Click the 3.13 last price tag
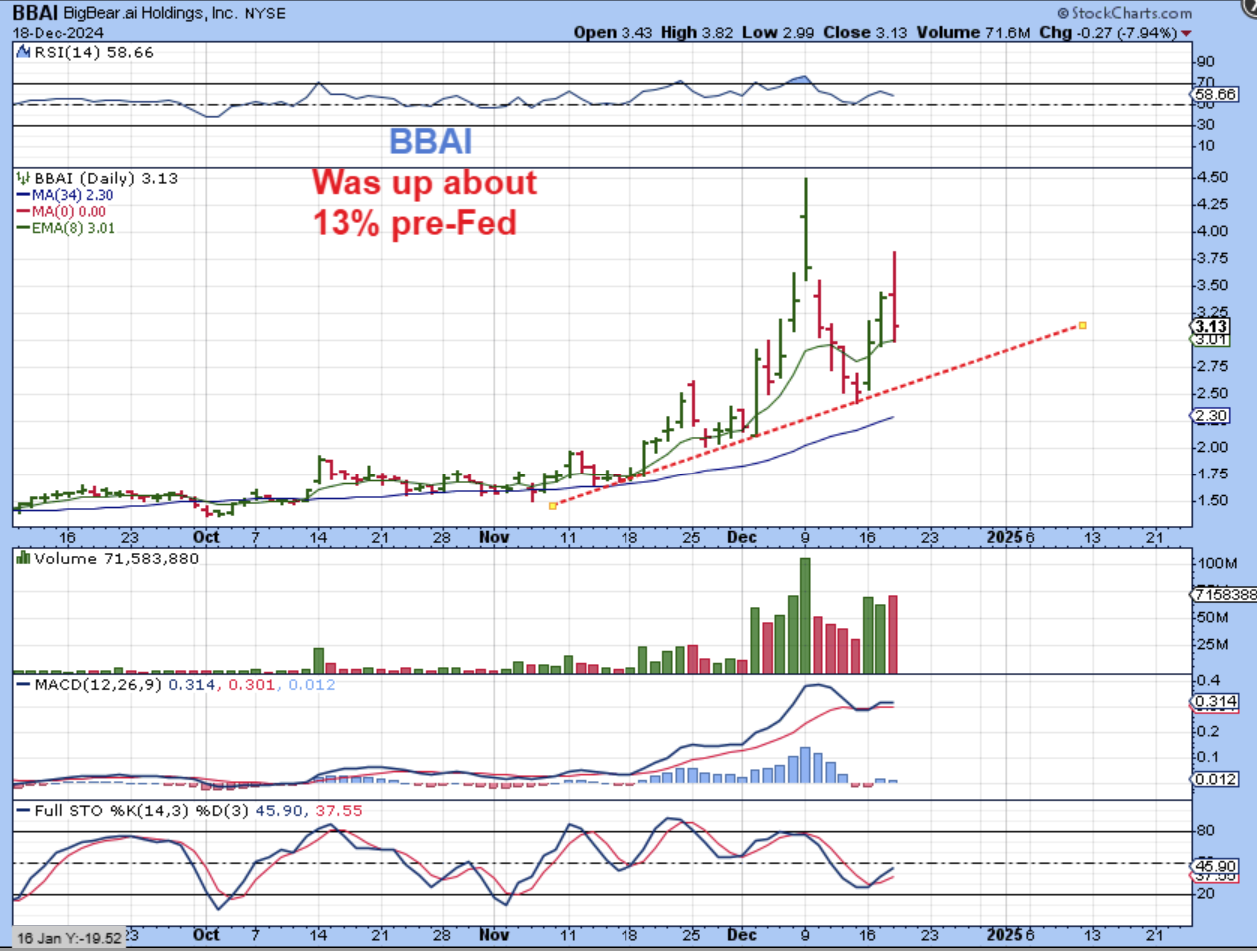This screenshot has height=951, width=1257. 1213,326
